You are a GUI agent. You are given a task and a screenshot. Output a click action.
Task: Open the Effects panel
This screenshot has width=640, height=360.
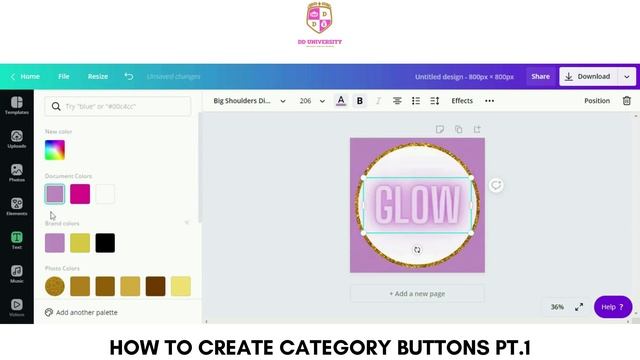(462, 101)
